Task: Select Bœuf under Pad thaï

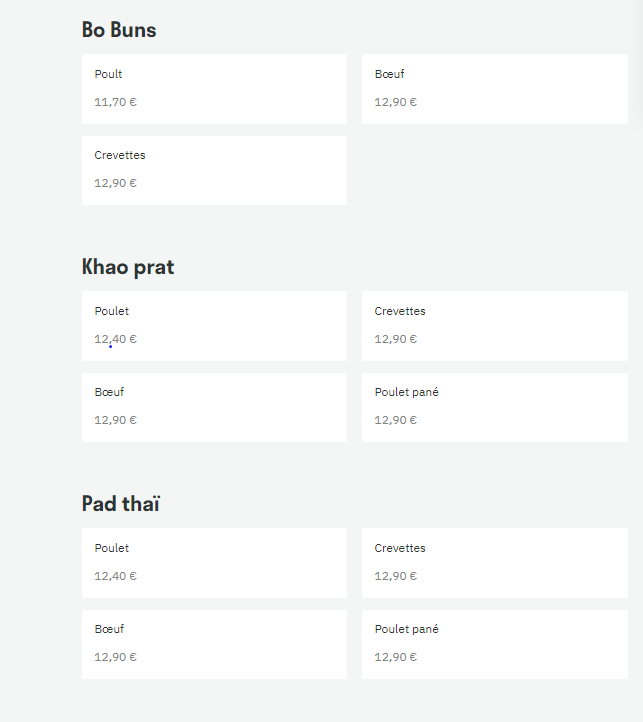Action: 214,645
